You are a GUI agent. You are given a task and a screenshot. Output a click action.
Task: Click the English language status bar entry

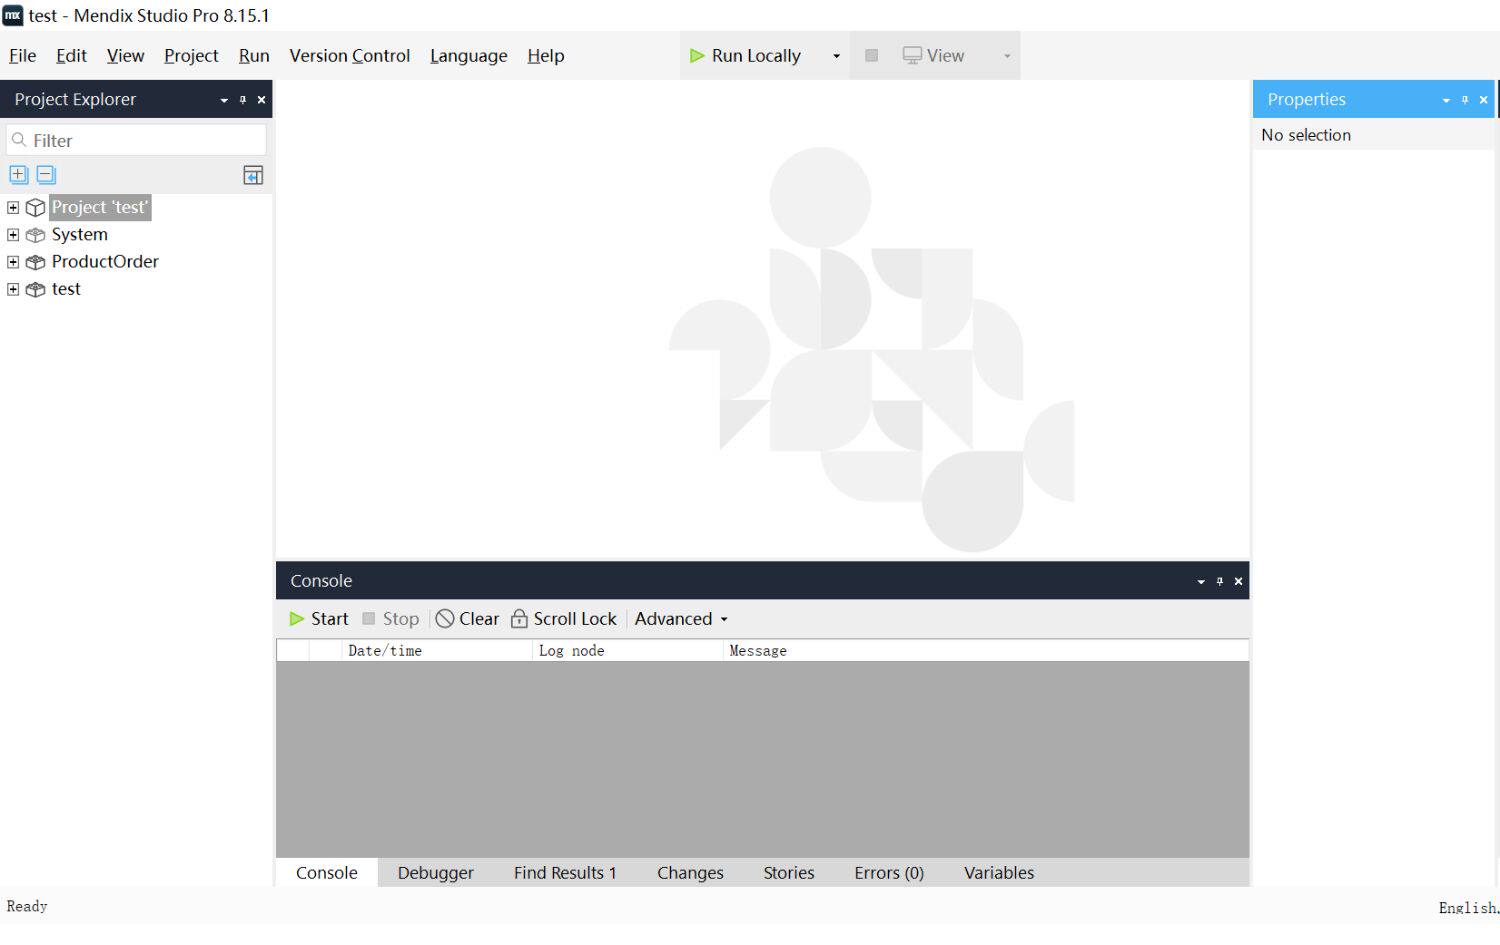coord(1468,908)
